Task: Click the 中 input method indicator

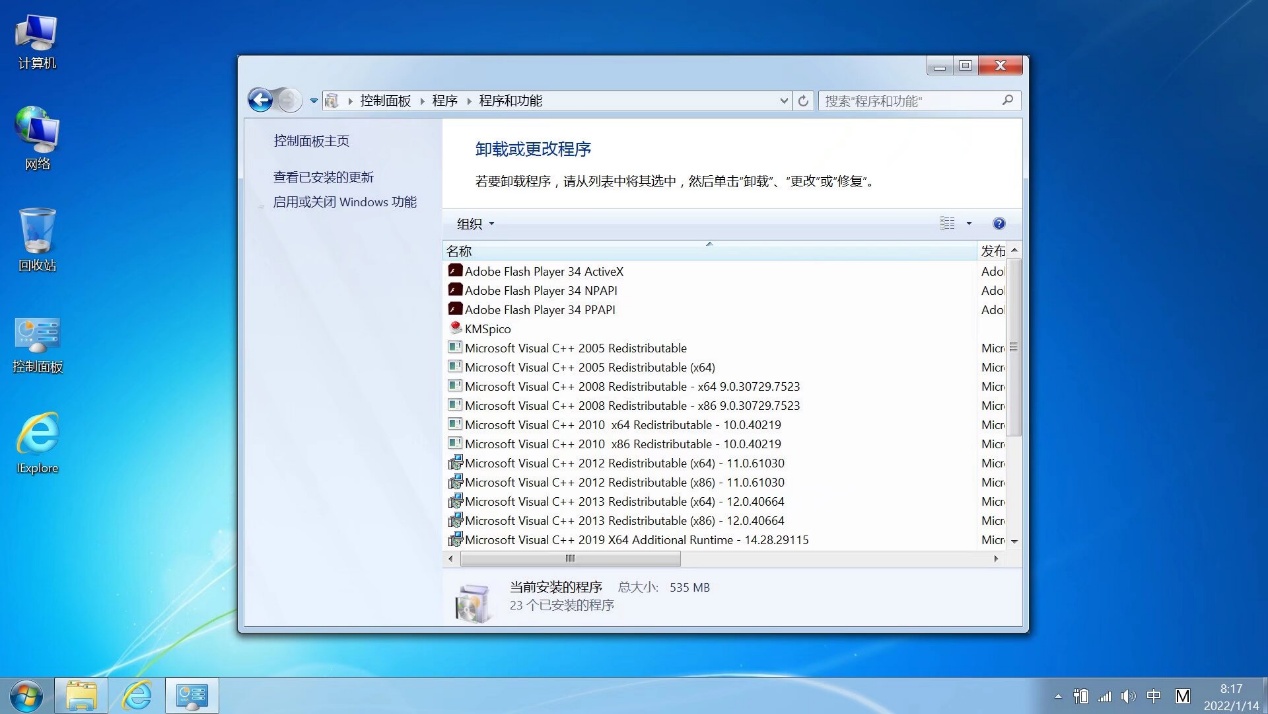Action: (x=1154, y=696)
